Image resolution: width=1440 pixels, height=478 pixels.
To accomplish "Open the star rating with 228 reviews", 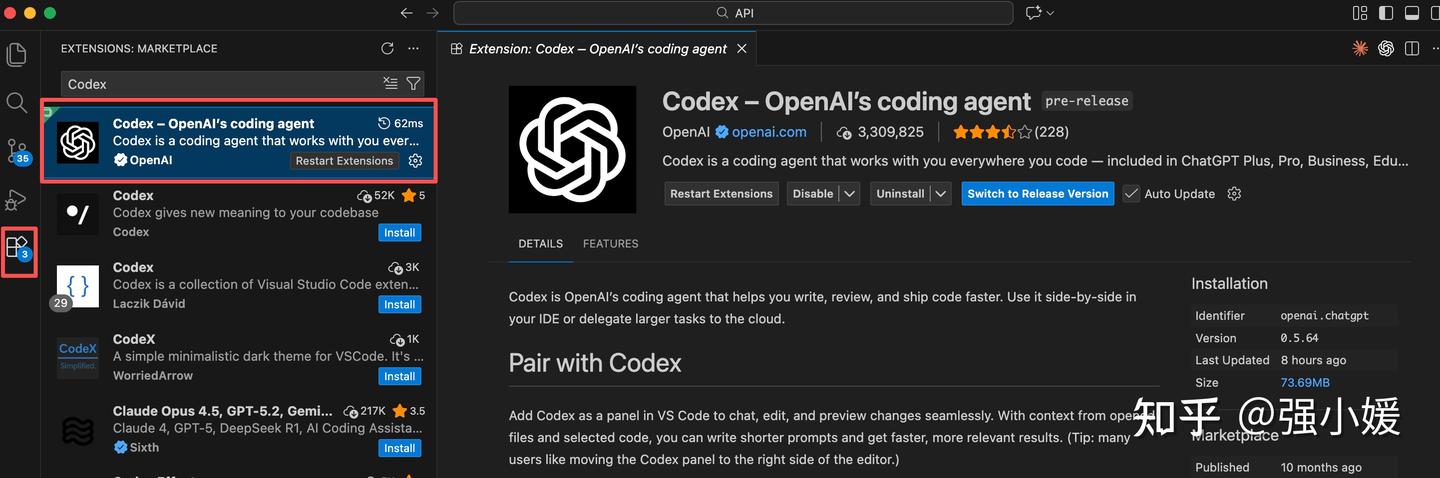I will coord(1011,132).
